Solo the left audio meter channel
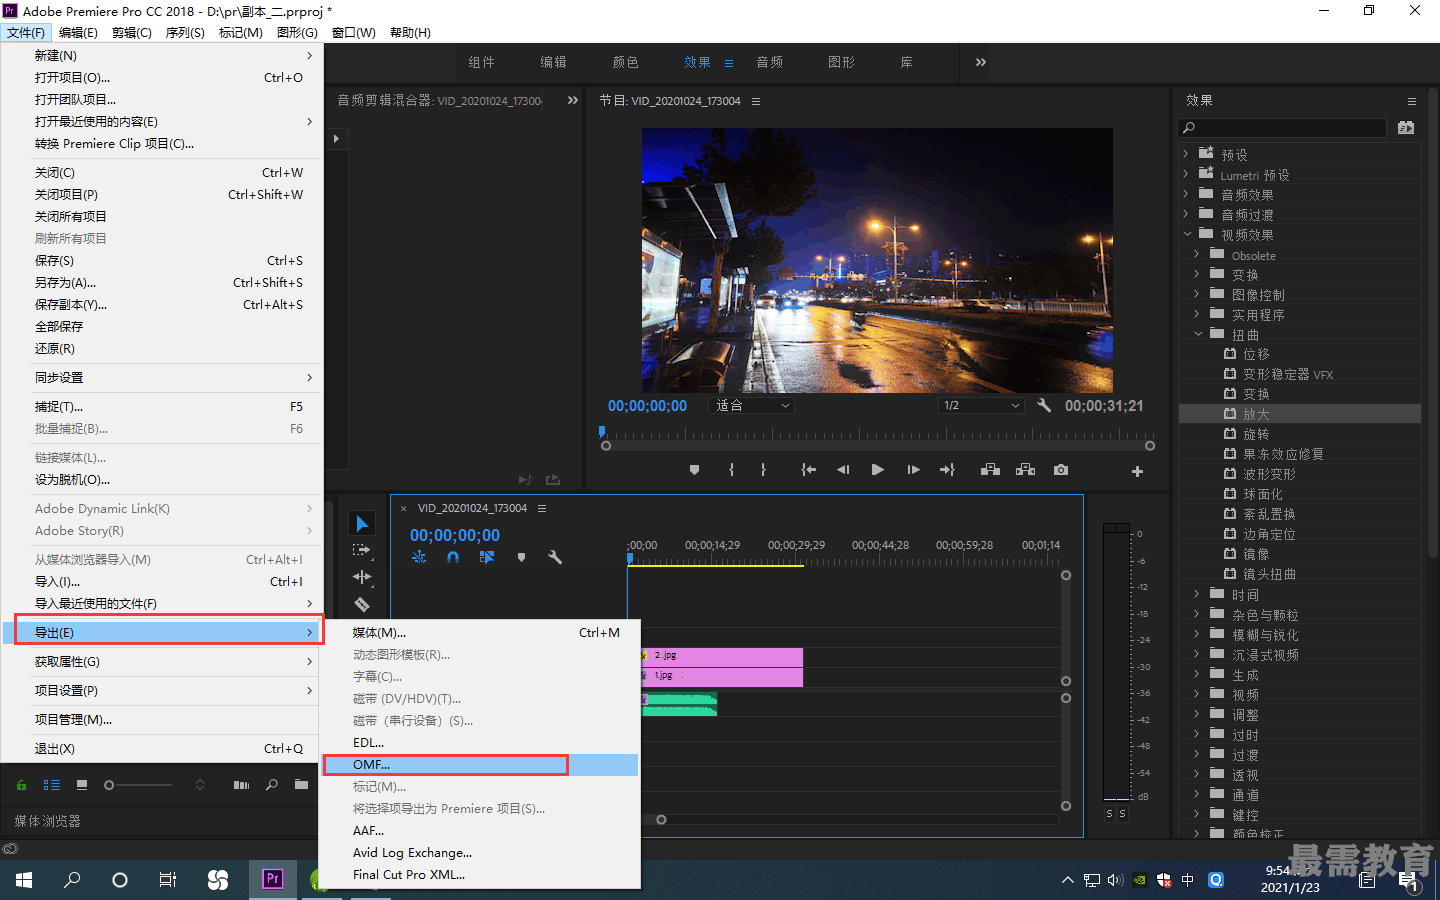Screen dimensions: 1440x900 pyautogui.click(x=1109, y=814)
